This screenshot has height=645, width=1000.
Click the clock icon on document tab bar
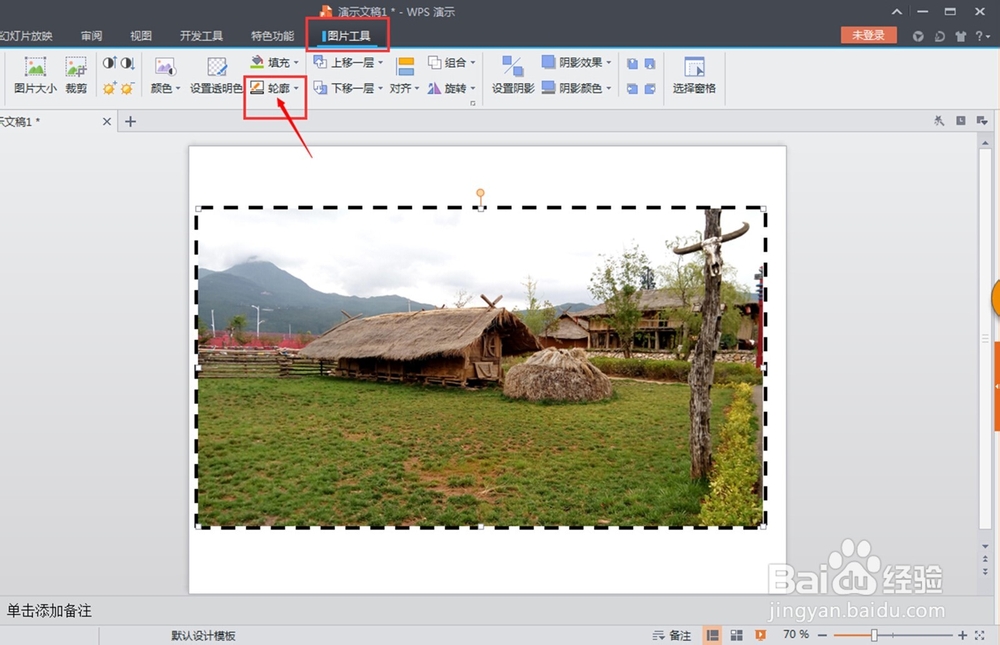click(x=960, y=121)
